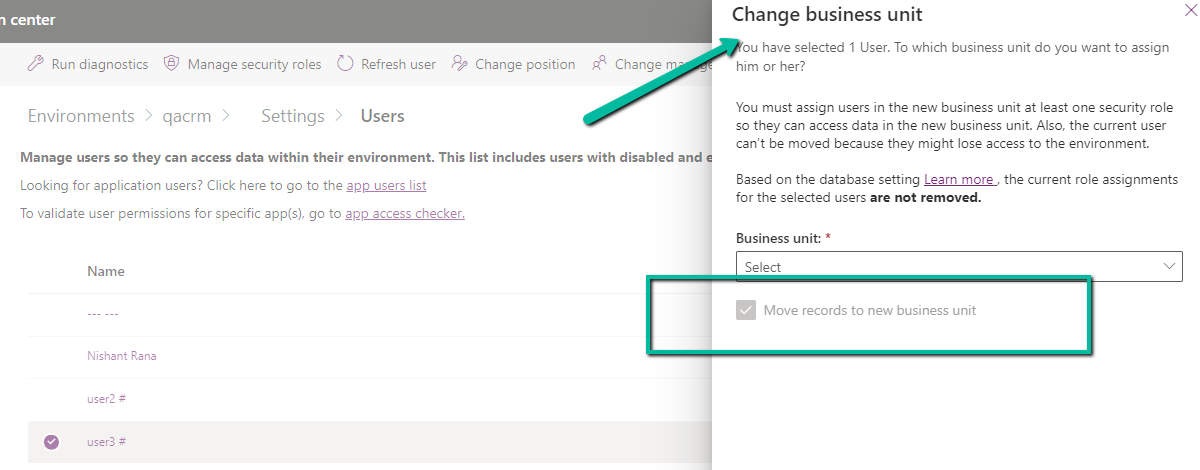The width and height of the screenshot is (1200, 470).
Task: Click the Users breadcrumb
Action: (x=383, y=116)
